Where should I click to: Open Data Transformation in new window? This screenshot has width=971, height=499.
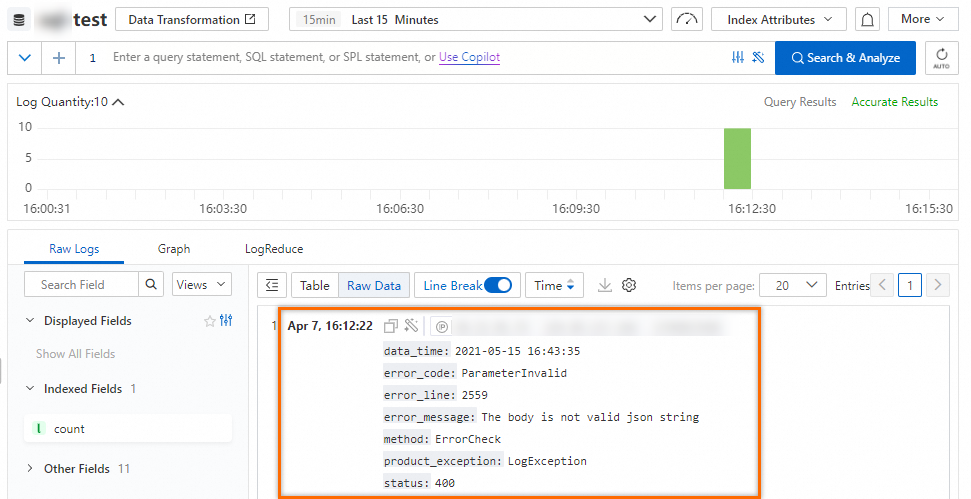192,19
